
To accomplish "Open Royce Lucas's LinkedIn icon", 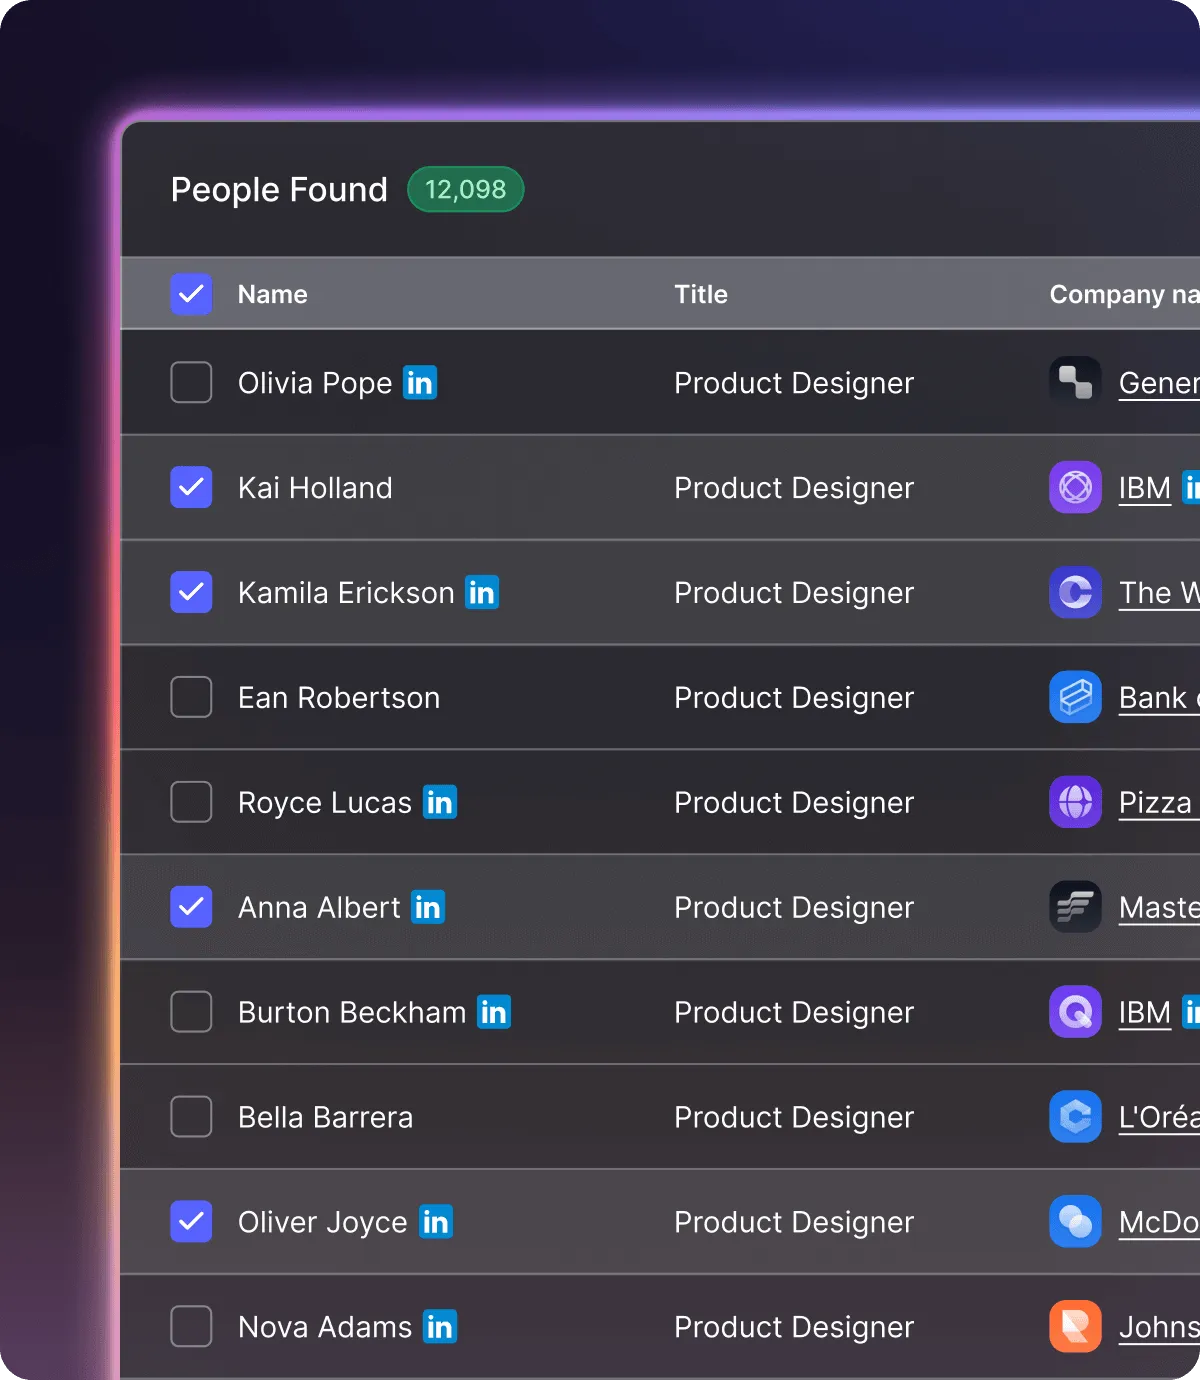I will click(x=440, y=802).
